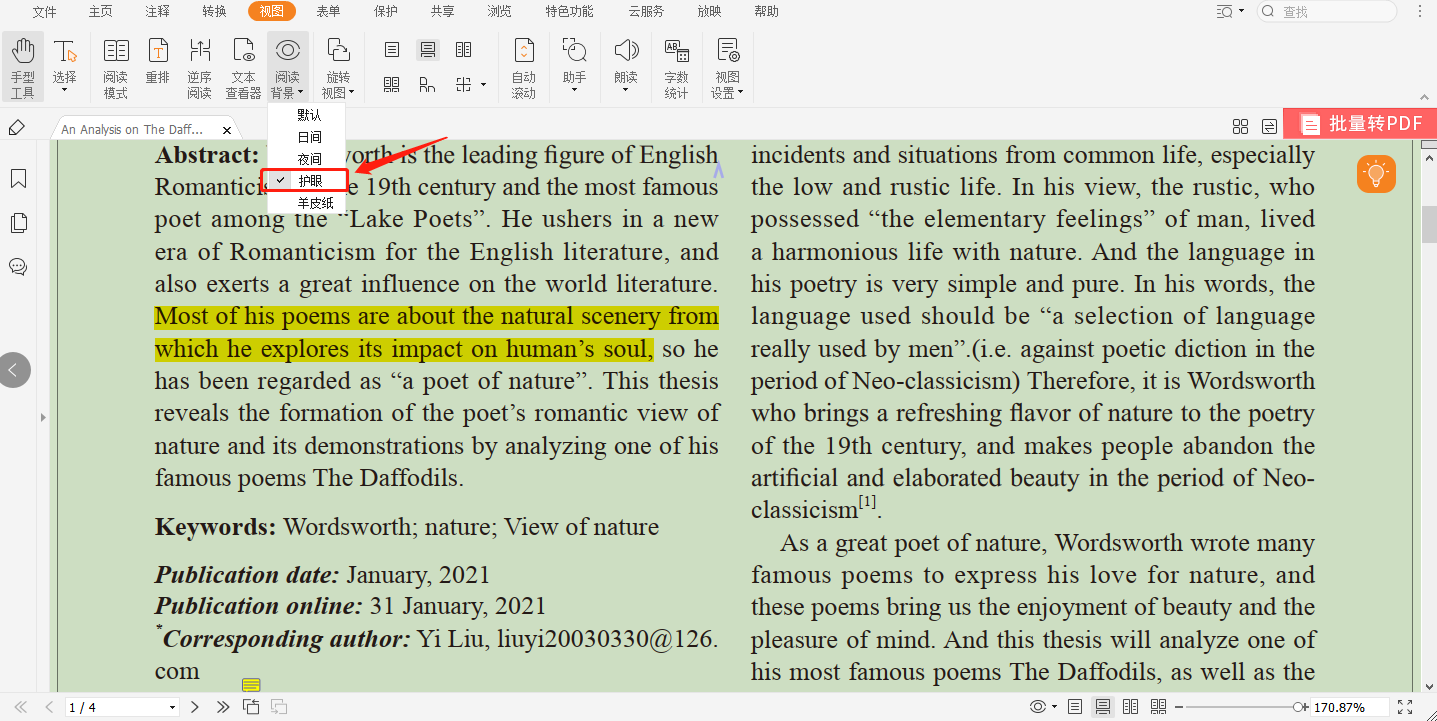
Task: Go to next page using status bar arrow
Action: [195, 707]
